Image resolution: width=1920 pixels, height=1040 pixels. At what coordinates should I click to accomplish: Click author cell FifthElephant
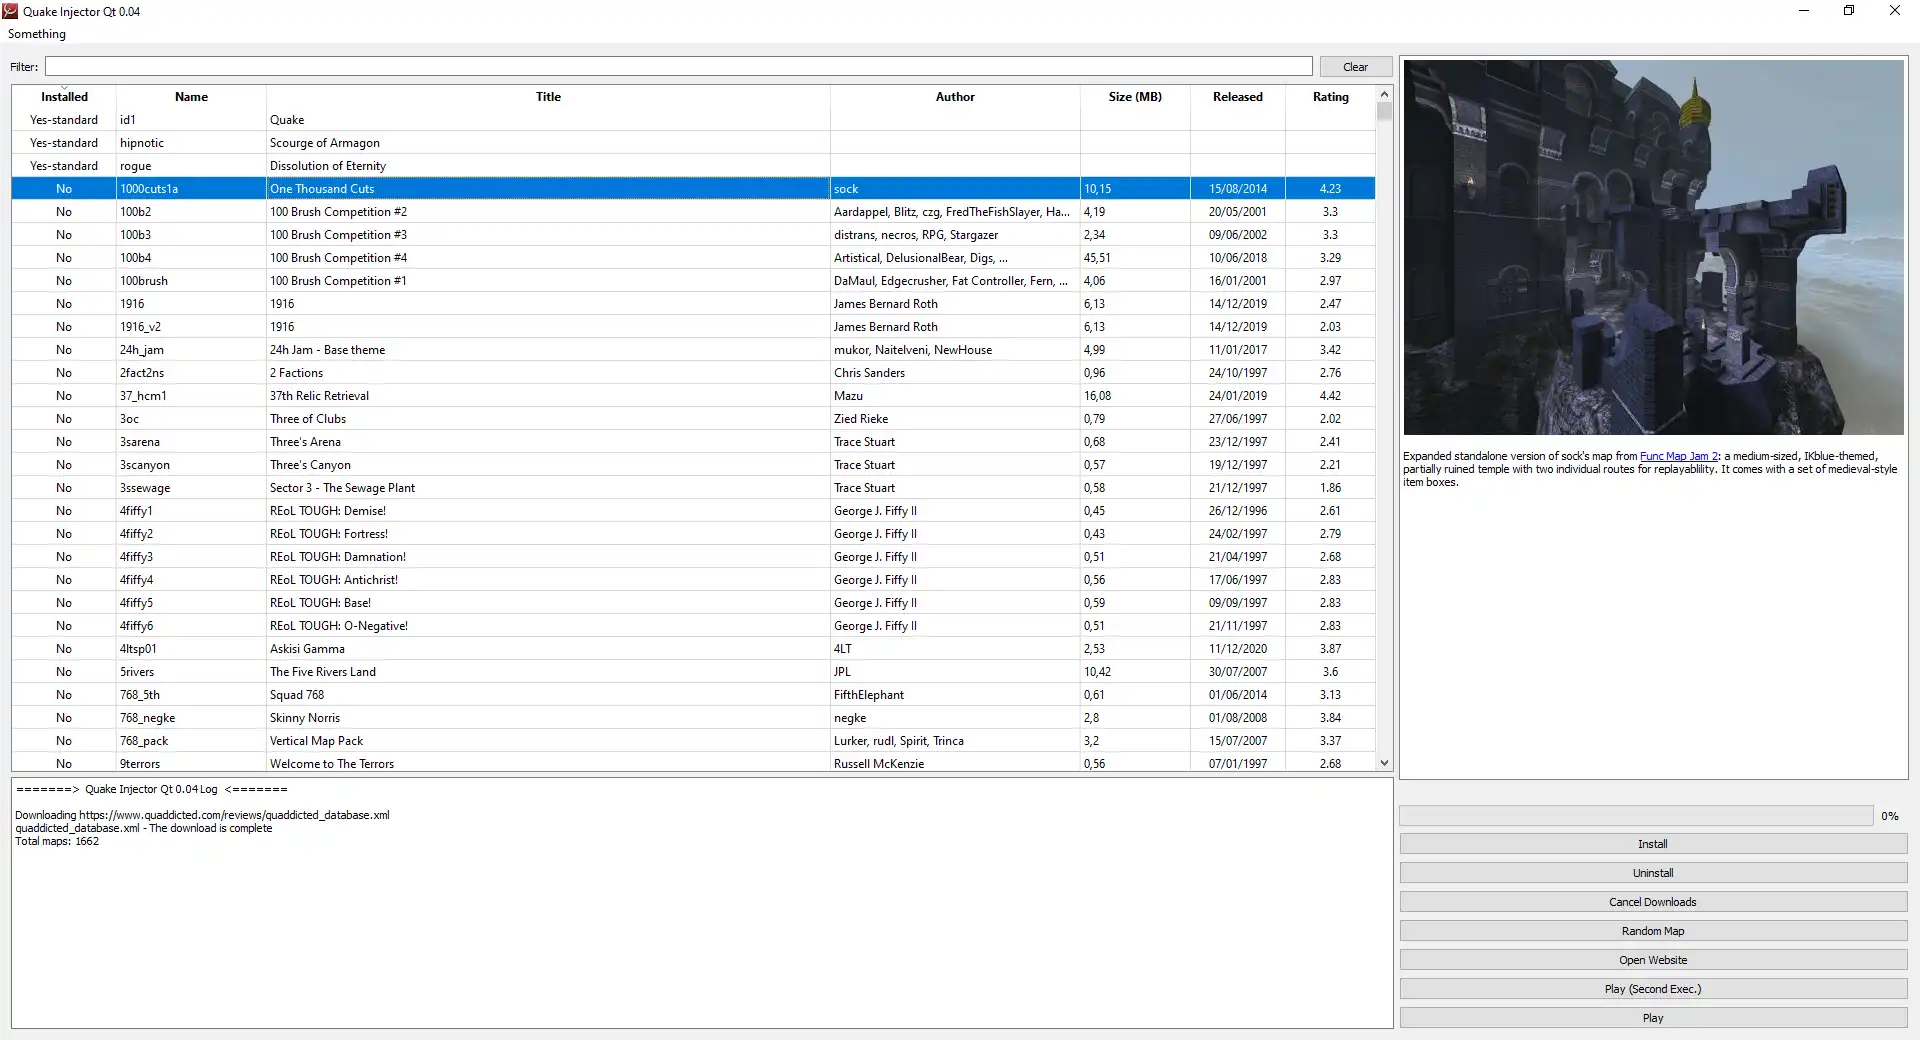(955, 695)
